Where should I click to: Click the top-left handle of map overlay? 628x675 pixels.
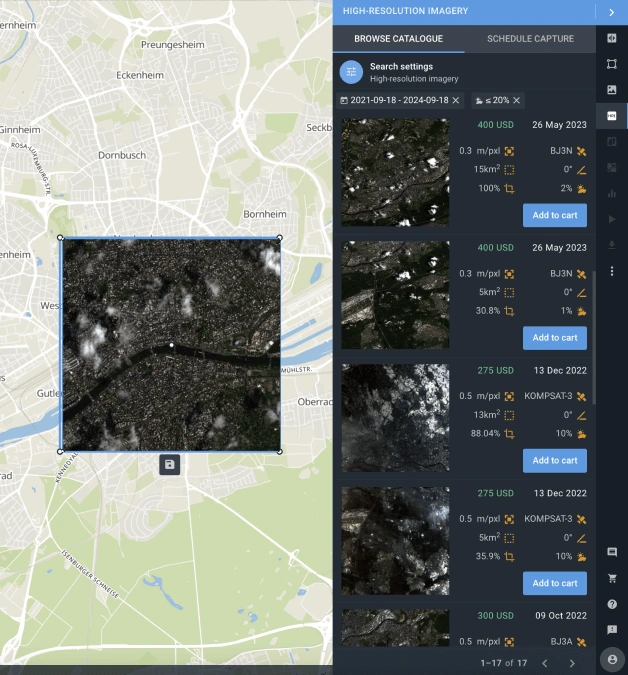tap(60, 238)
